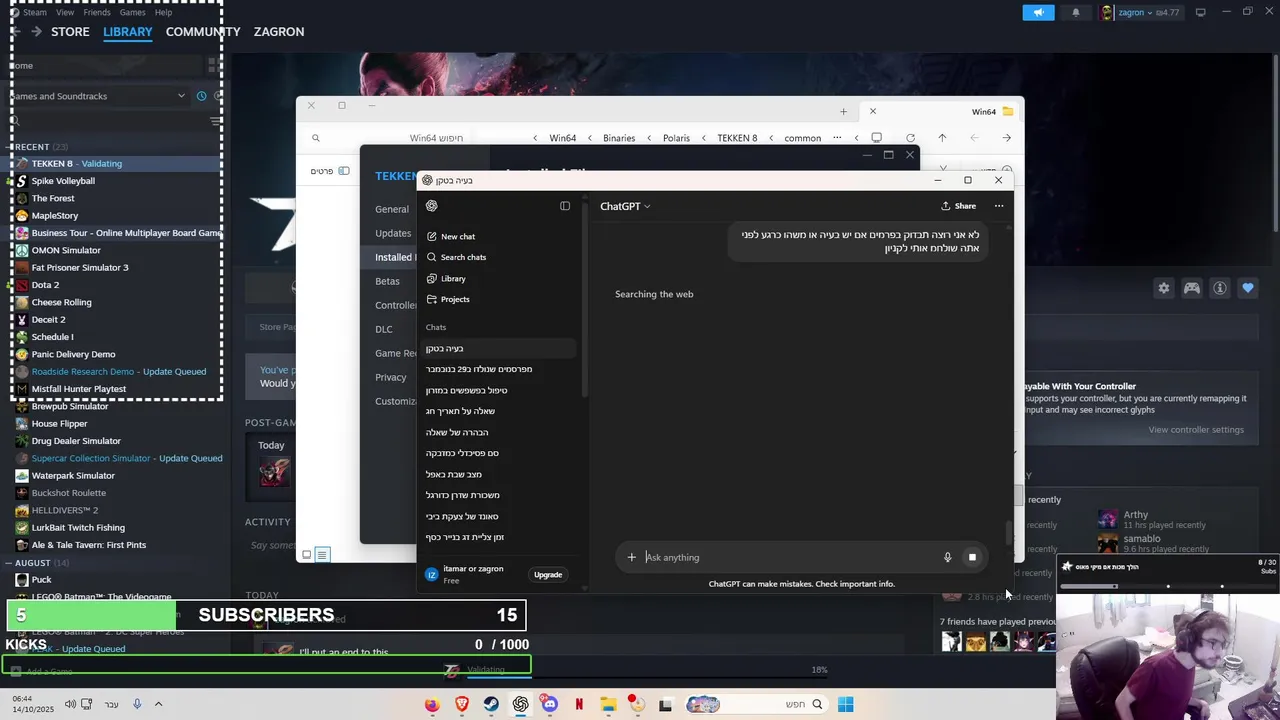1280x720 pixels.
Task: Open ChatGPT more options ellipsis
Action: click(999, 206)
